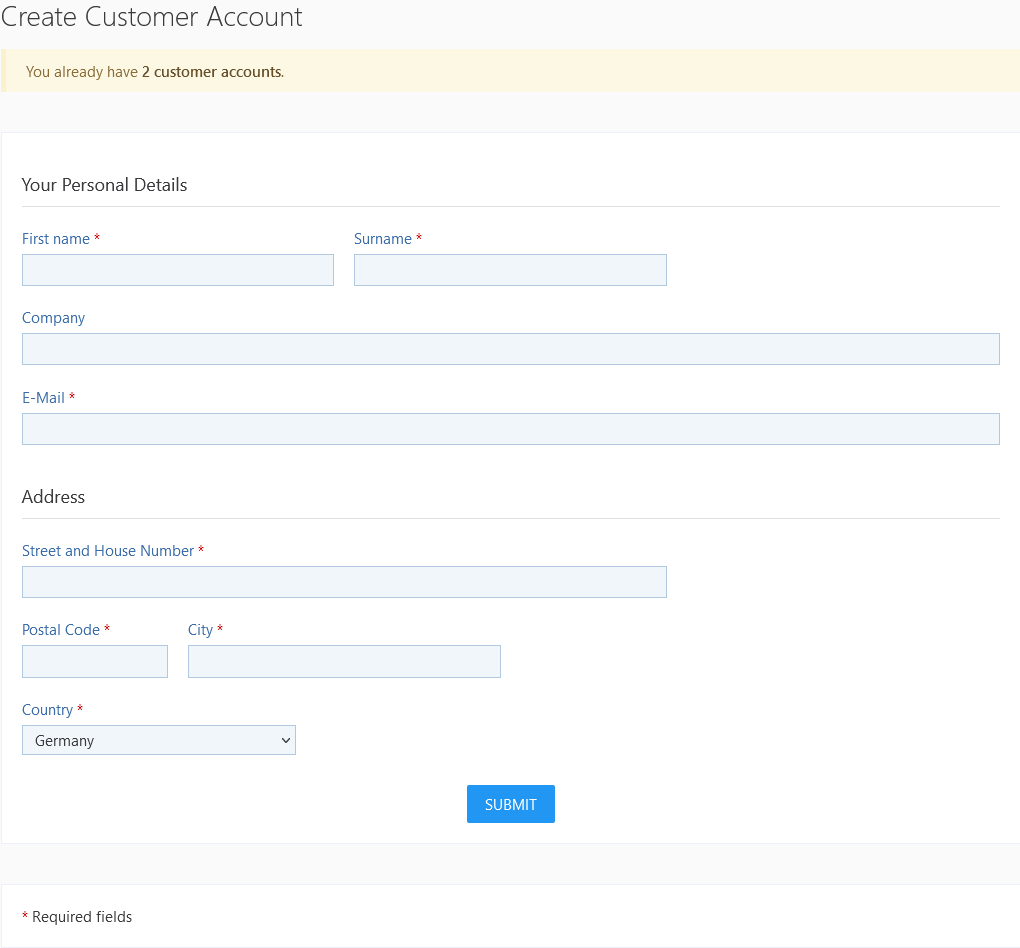This screenshot has height=948, width=1020.
Task: Click the "City" field label
Action: coord(200,630)
